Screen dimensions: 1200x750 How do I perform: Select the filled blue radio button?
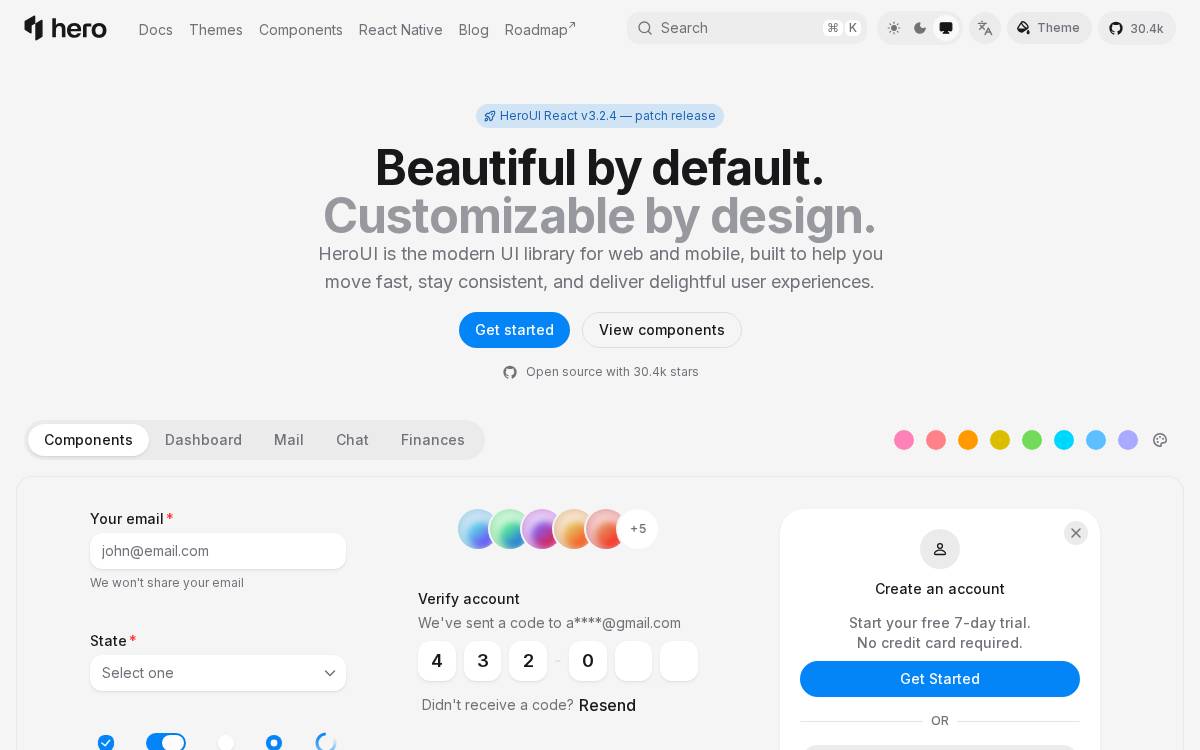tap(274, 742)
